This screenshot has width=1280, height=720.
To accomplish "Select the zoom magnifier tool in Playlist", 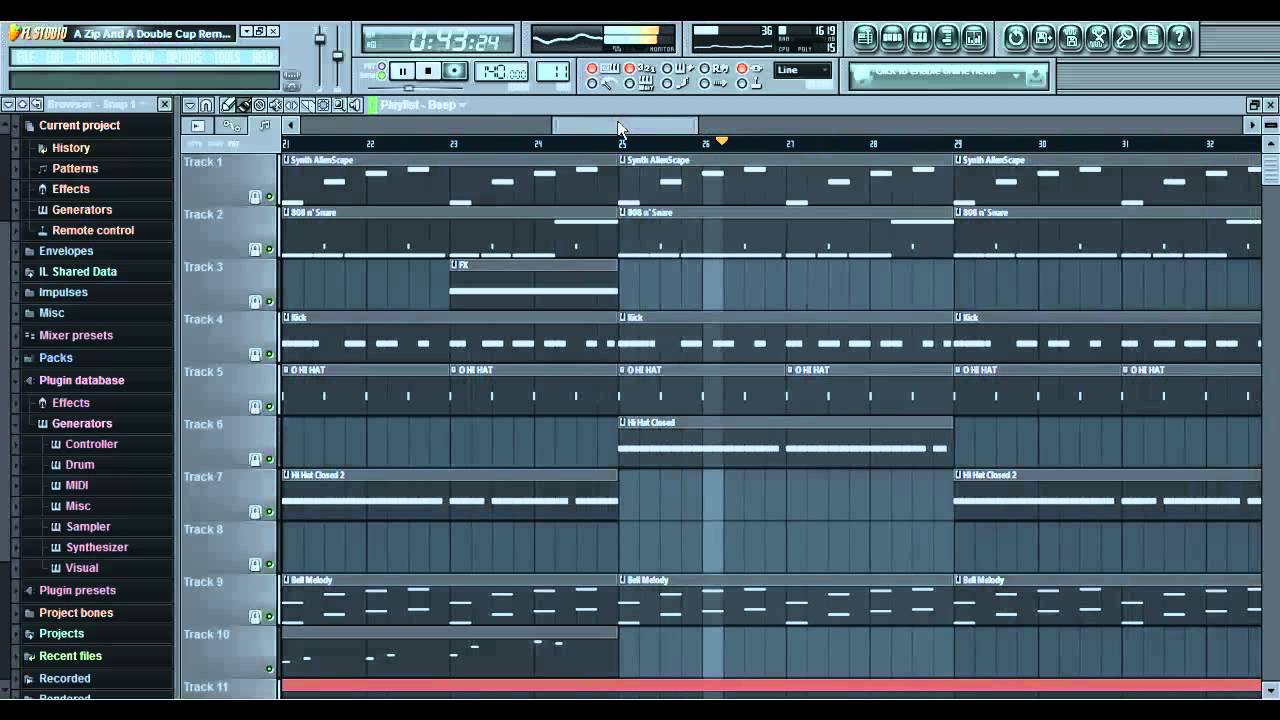I will (339, 105).
